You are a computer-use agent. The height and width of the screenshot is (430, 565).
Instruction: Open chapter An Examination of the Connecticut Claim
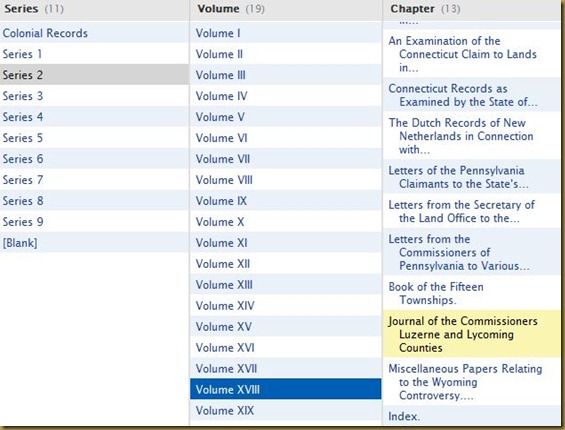[471, 54]
